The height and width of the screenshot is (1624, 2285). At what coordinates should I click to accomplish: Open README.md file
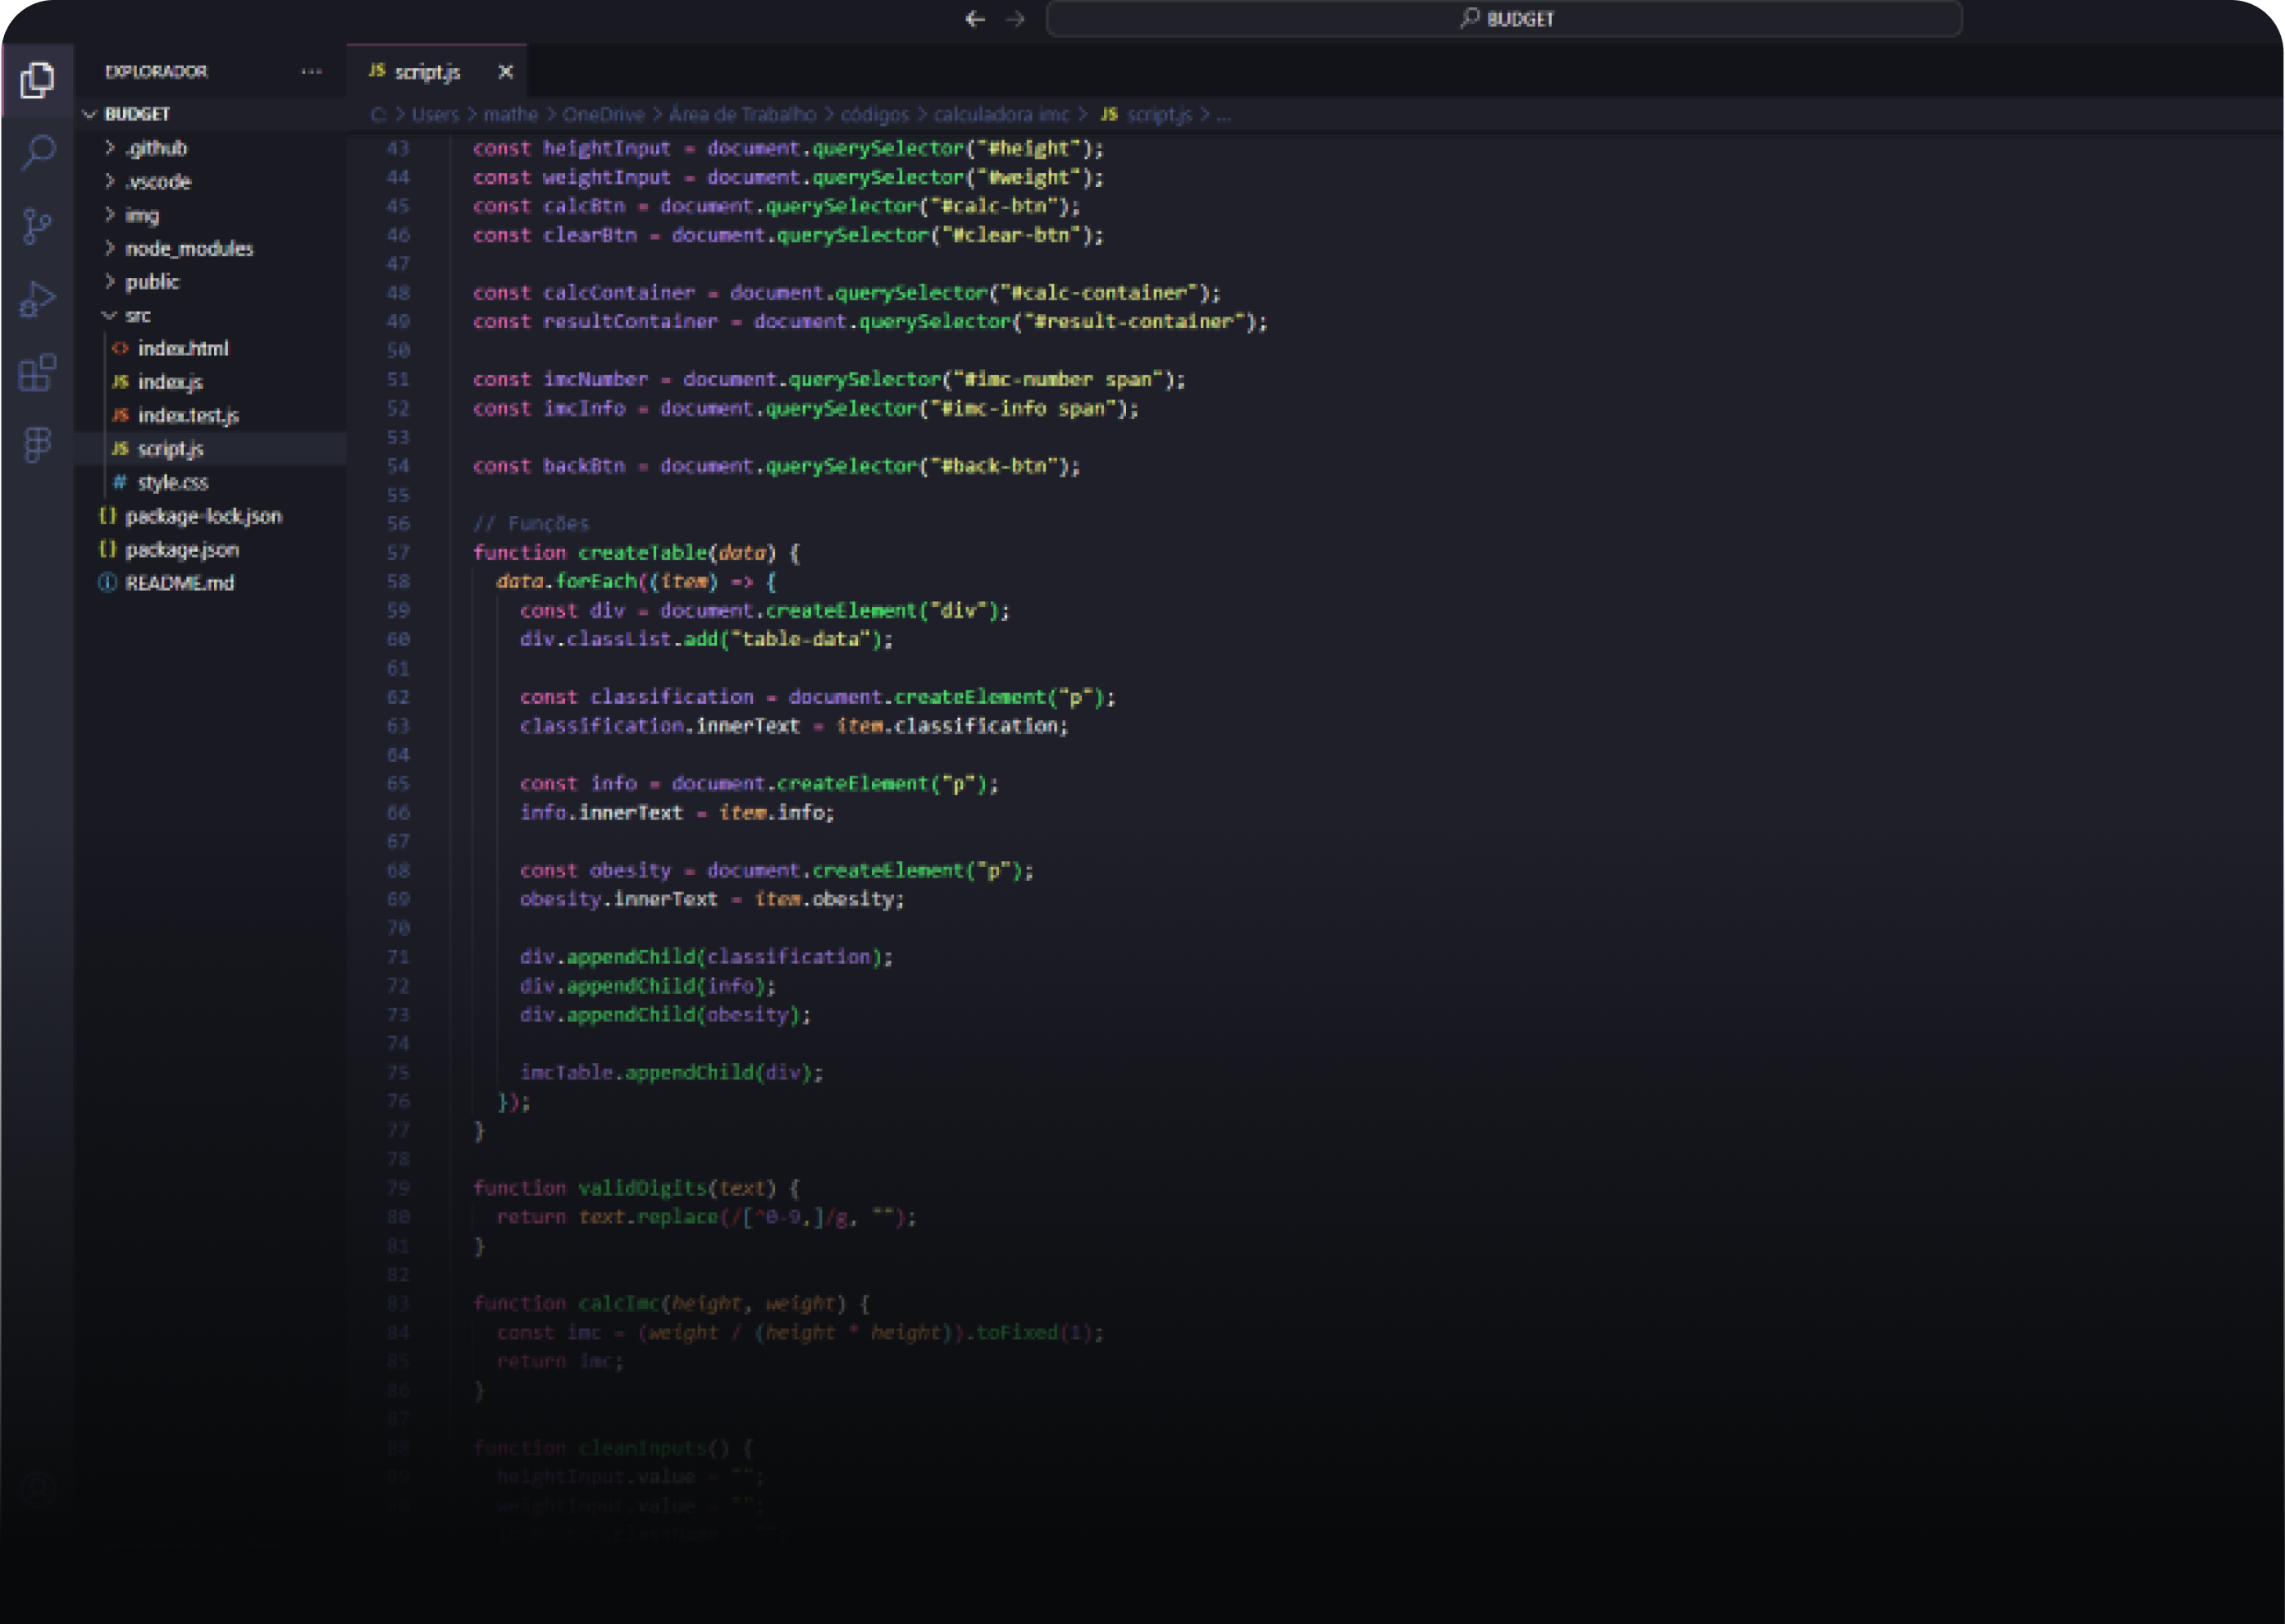(x=180, y=583)
